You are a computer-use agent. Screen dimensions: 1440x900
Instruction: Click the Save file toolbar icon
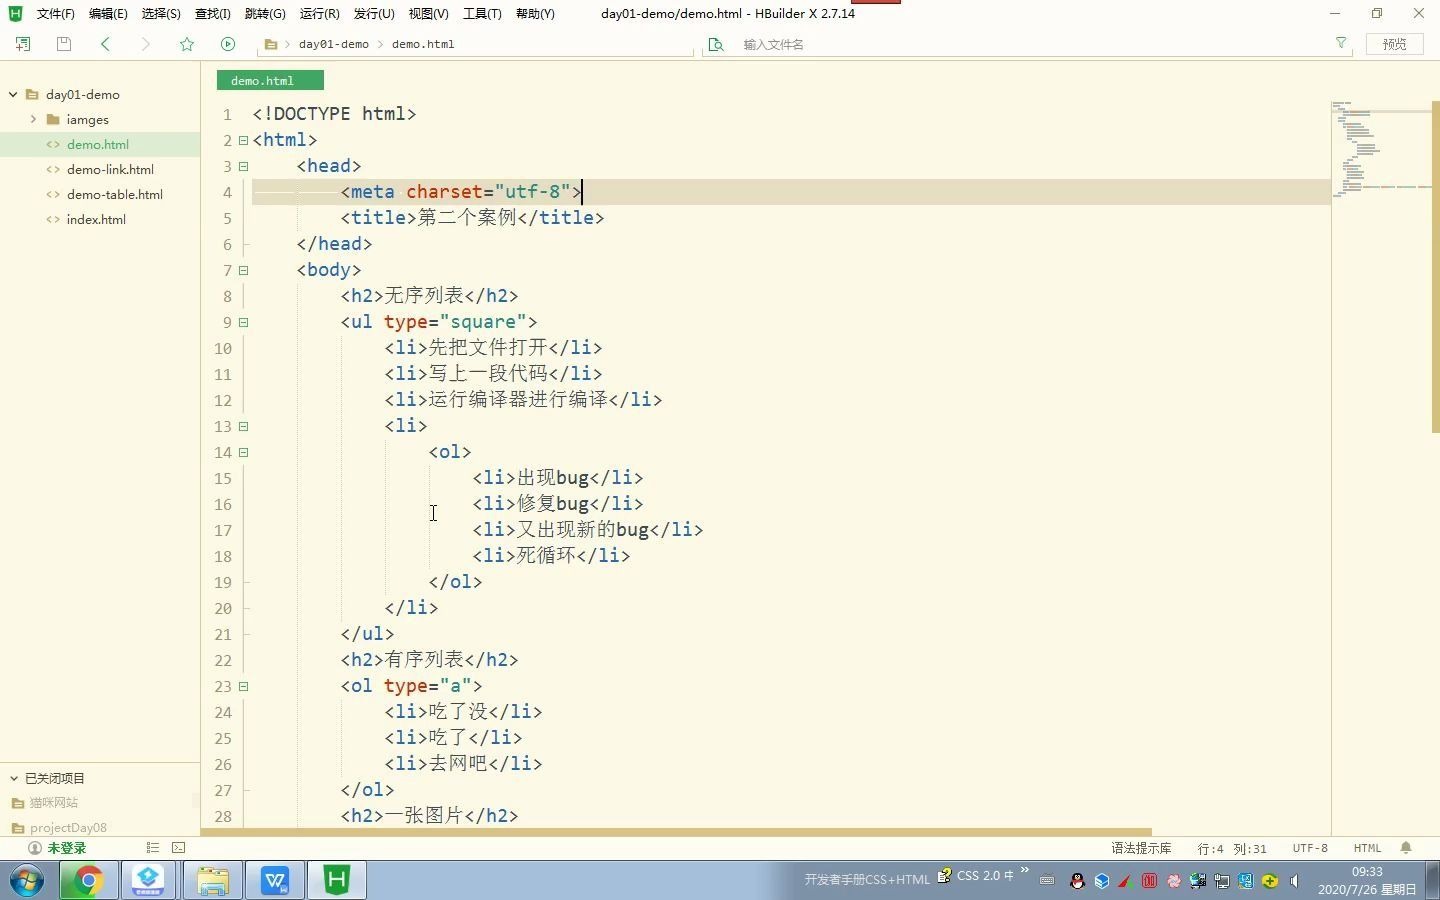click(64, 44)
